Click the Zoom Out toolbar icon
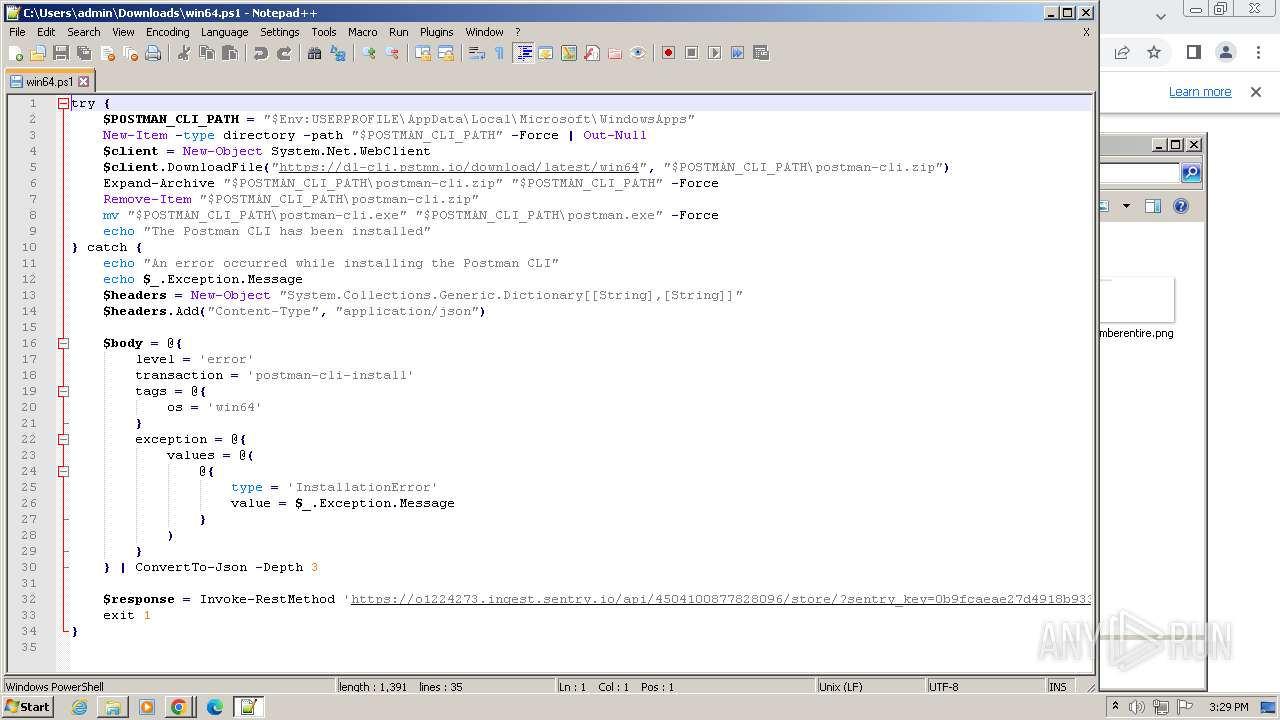The height and width of the screenshot is (720, 1280). point(392,53)
